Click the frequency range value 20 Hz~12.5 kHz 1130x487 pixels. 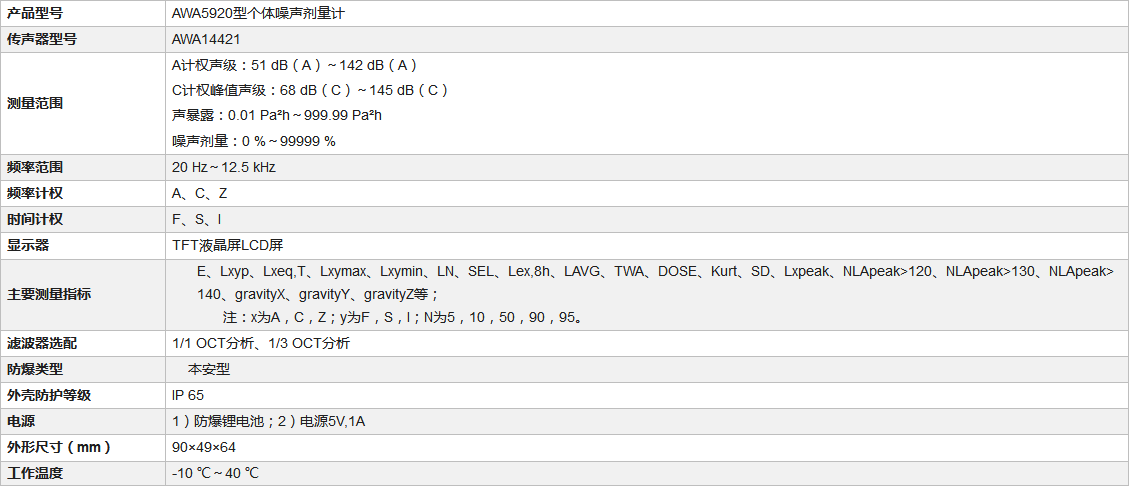pyautogui.click(x=223, y=167)
